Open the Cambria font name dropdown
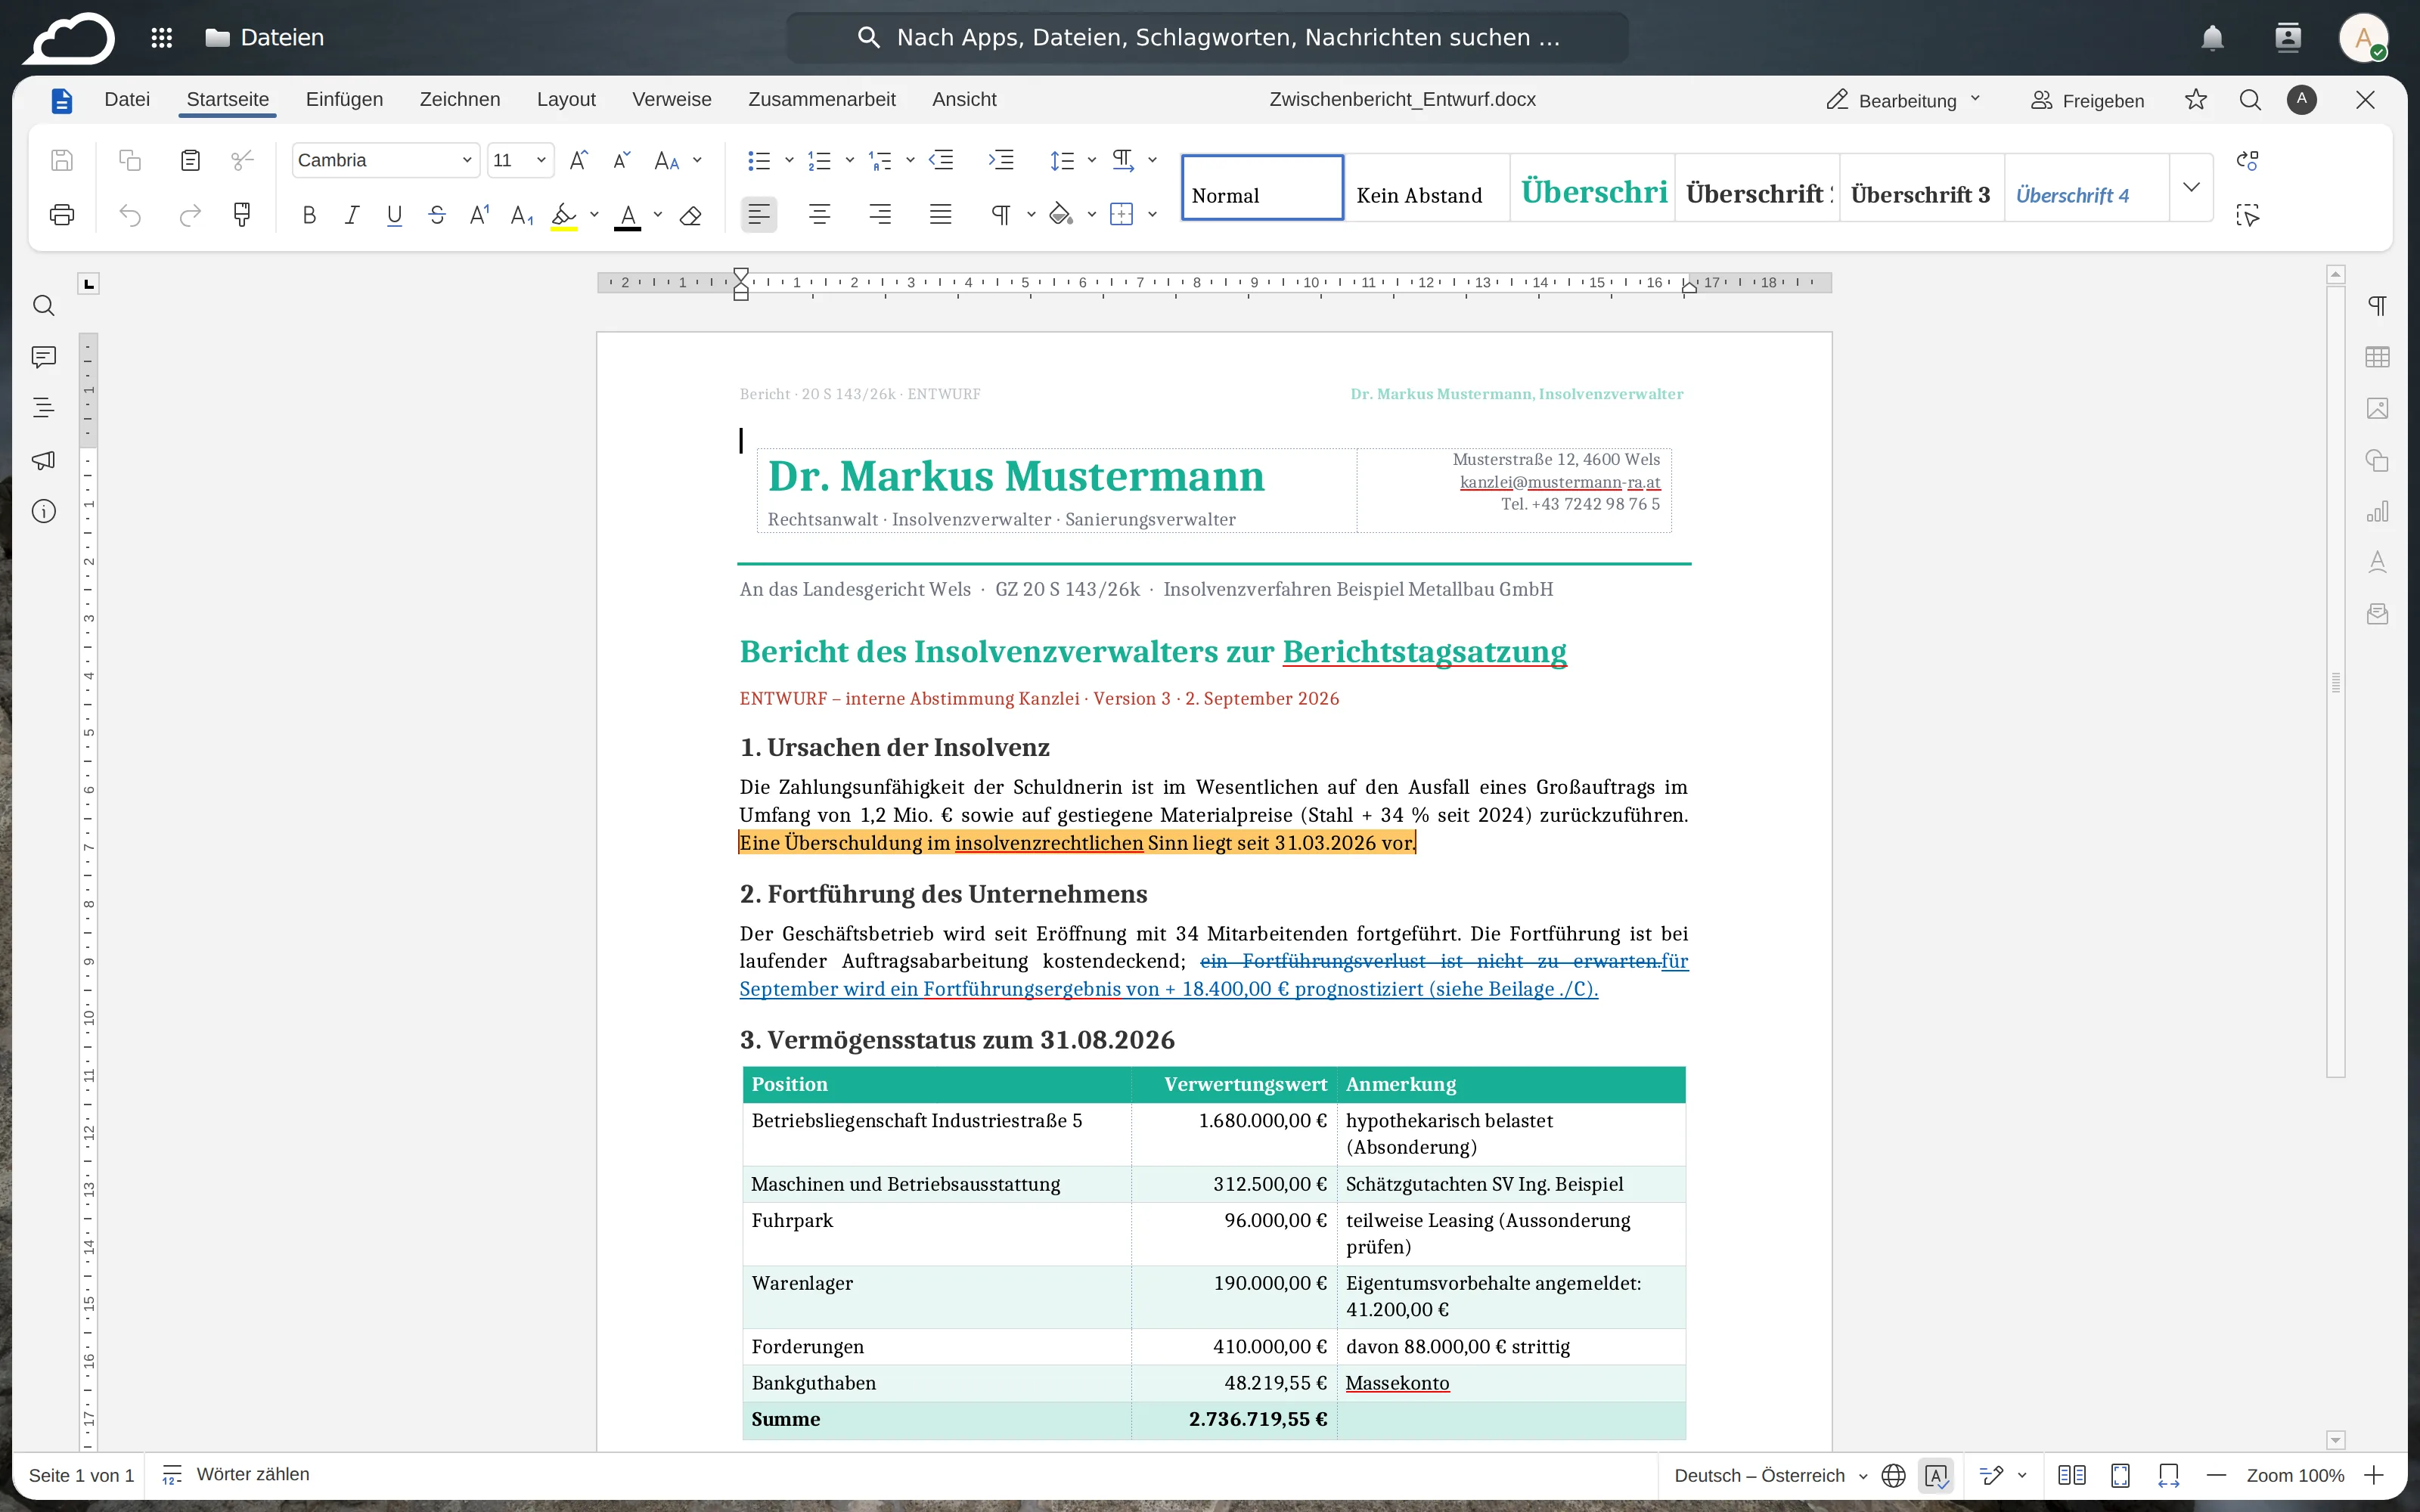Viewport: 2420px width, 1512px height. [x=466, y=160]
